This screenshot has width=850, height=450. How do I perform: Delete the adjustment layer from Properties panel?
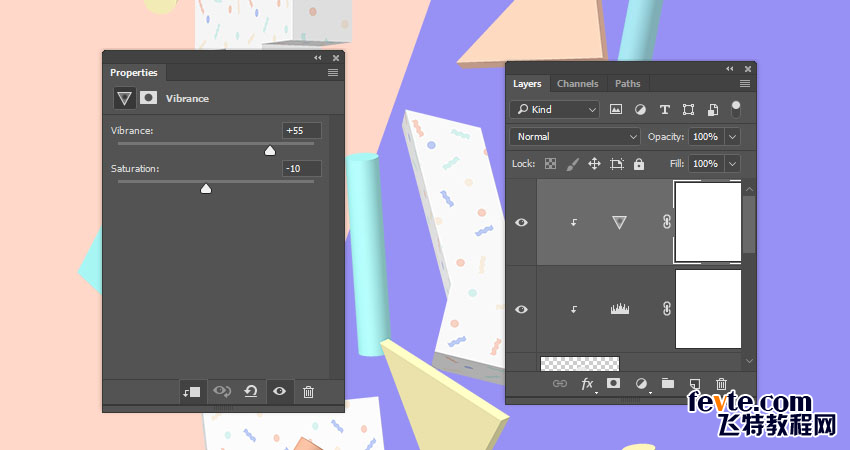tap(308, 391)
